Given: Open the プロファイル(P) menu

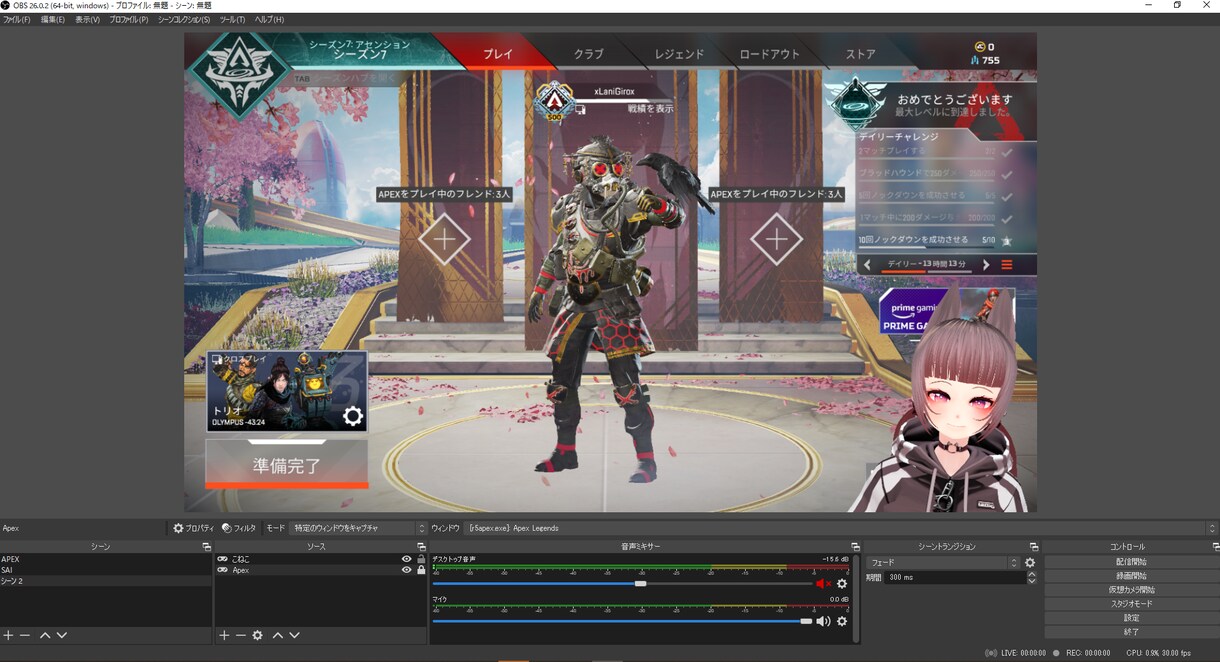Looking at the screenshot, I should pyautogui.click(x=129, y=20).
